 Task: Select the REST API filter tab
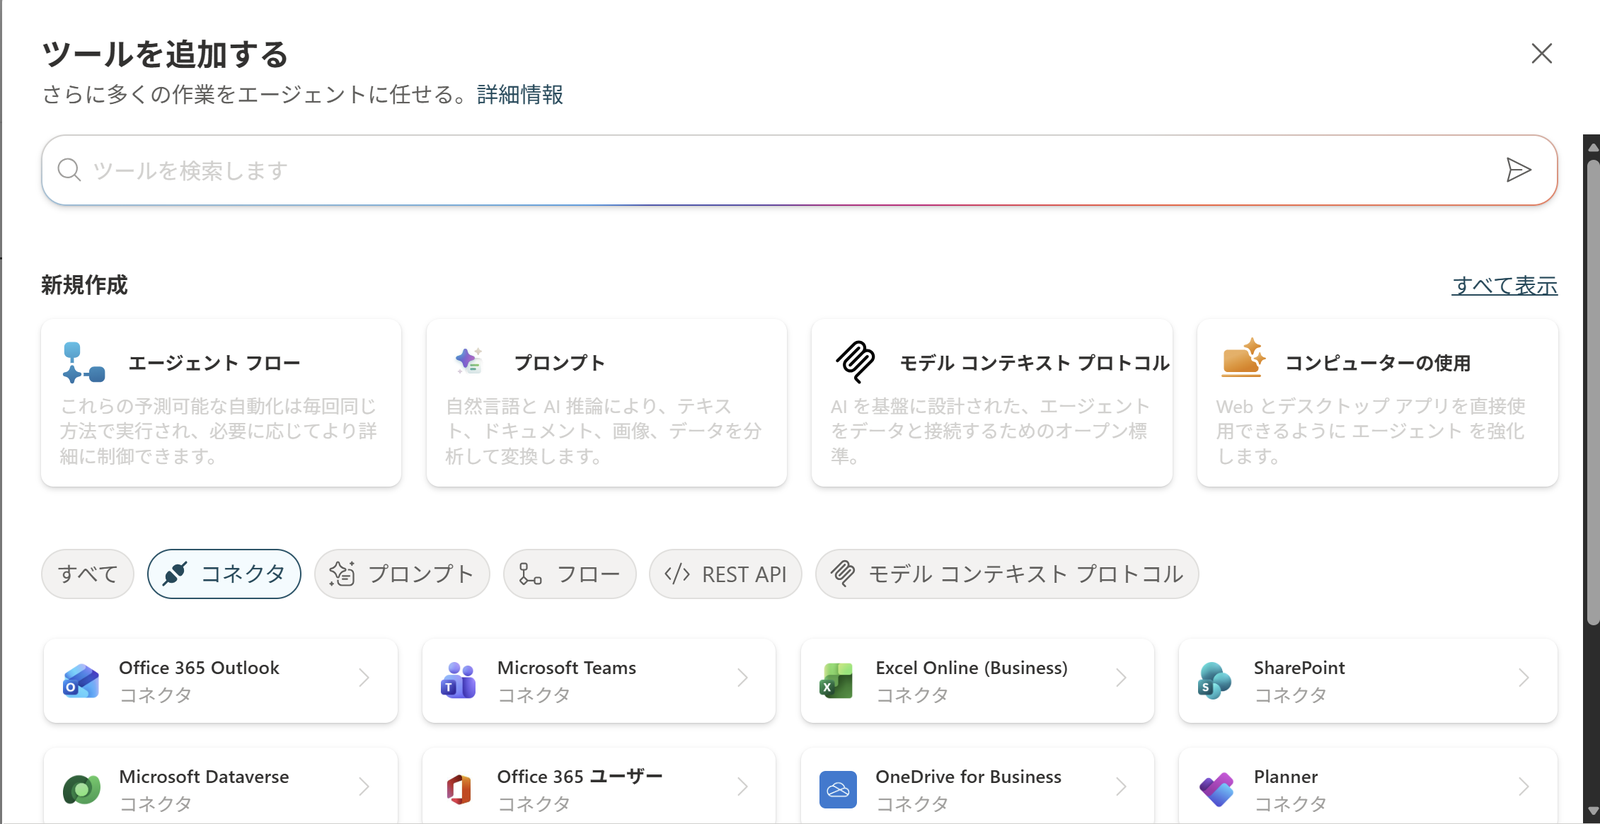tap(726, 574)
